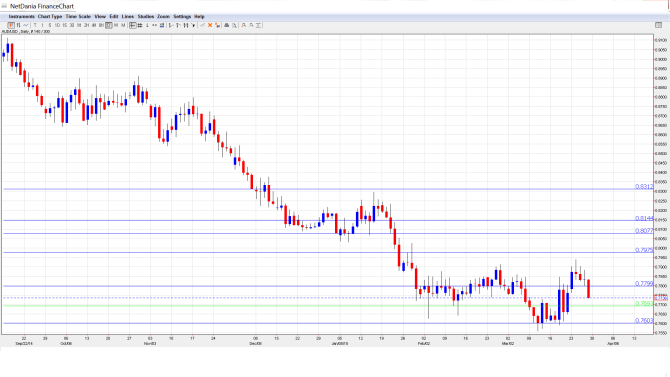Switch time scale to 8 hours
670x377 pixels.
click(x=101, y=25)
